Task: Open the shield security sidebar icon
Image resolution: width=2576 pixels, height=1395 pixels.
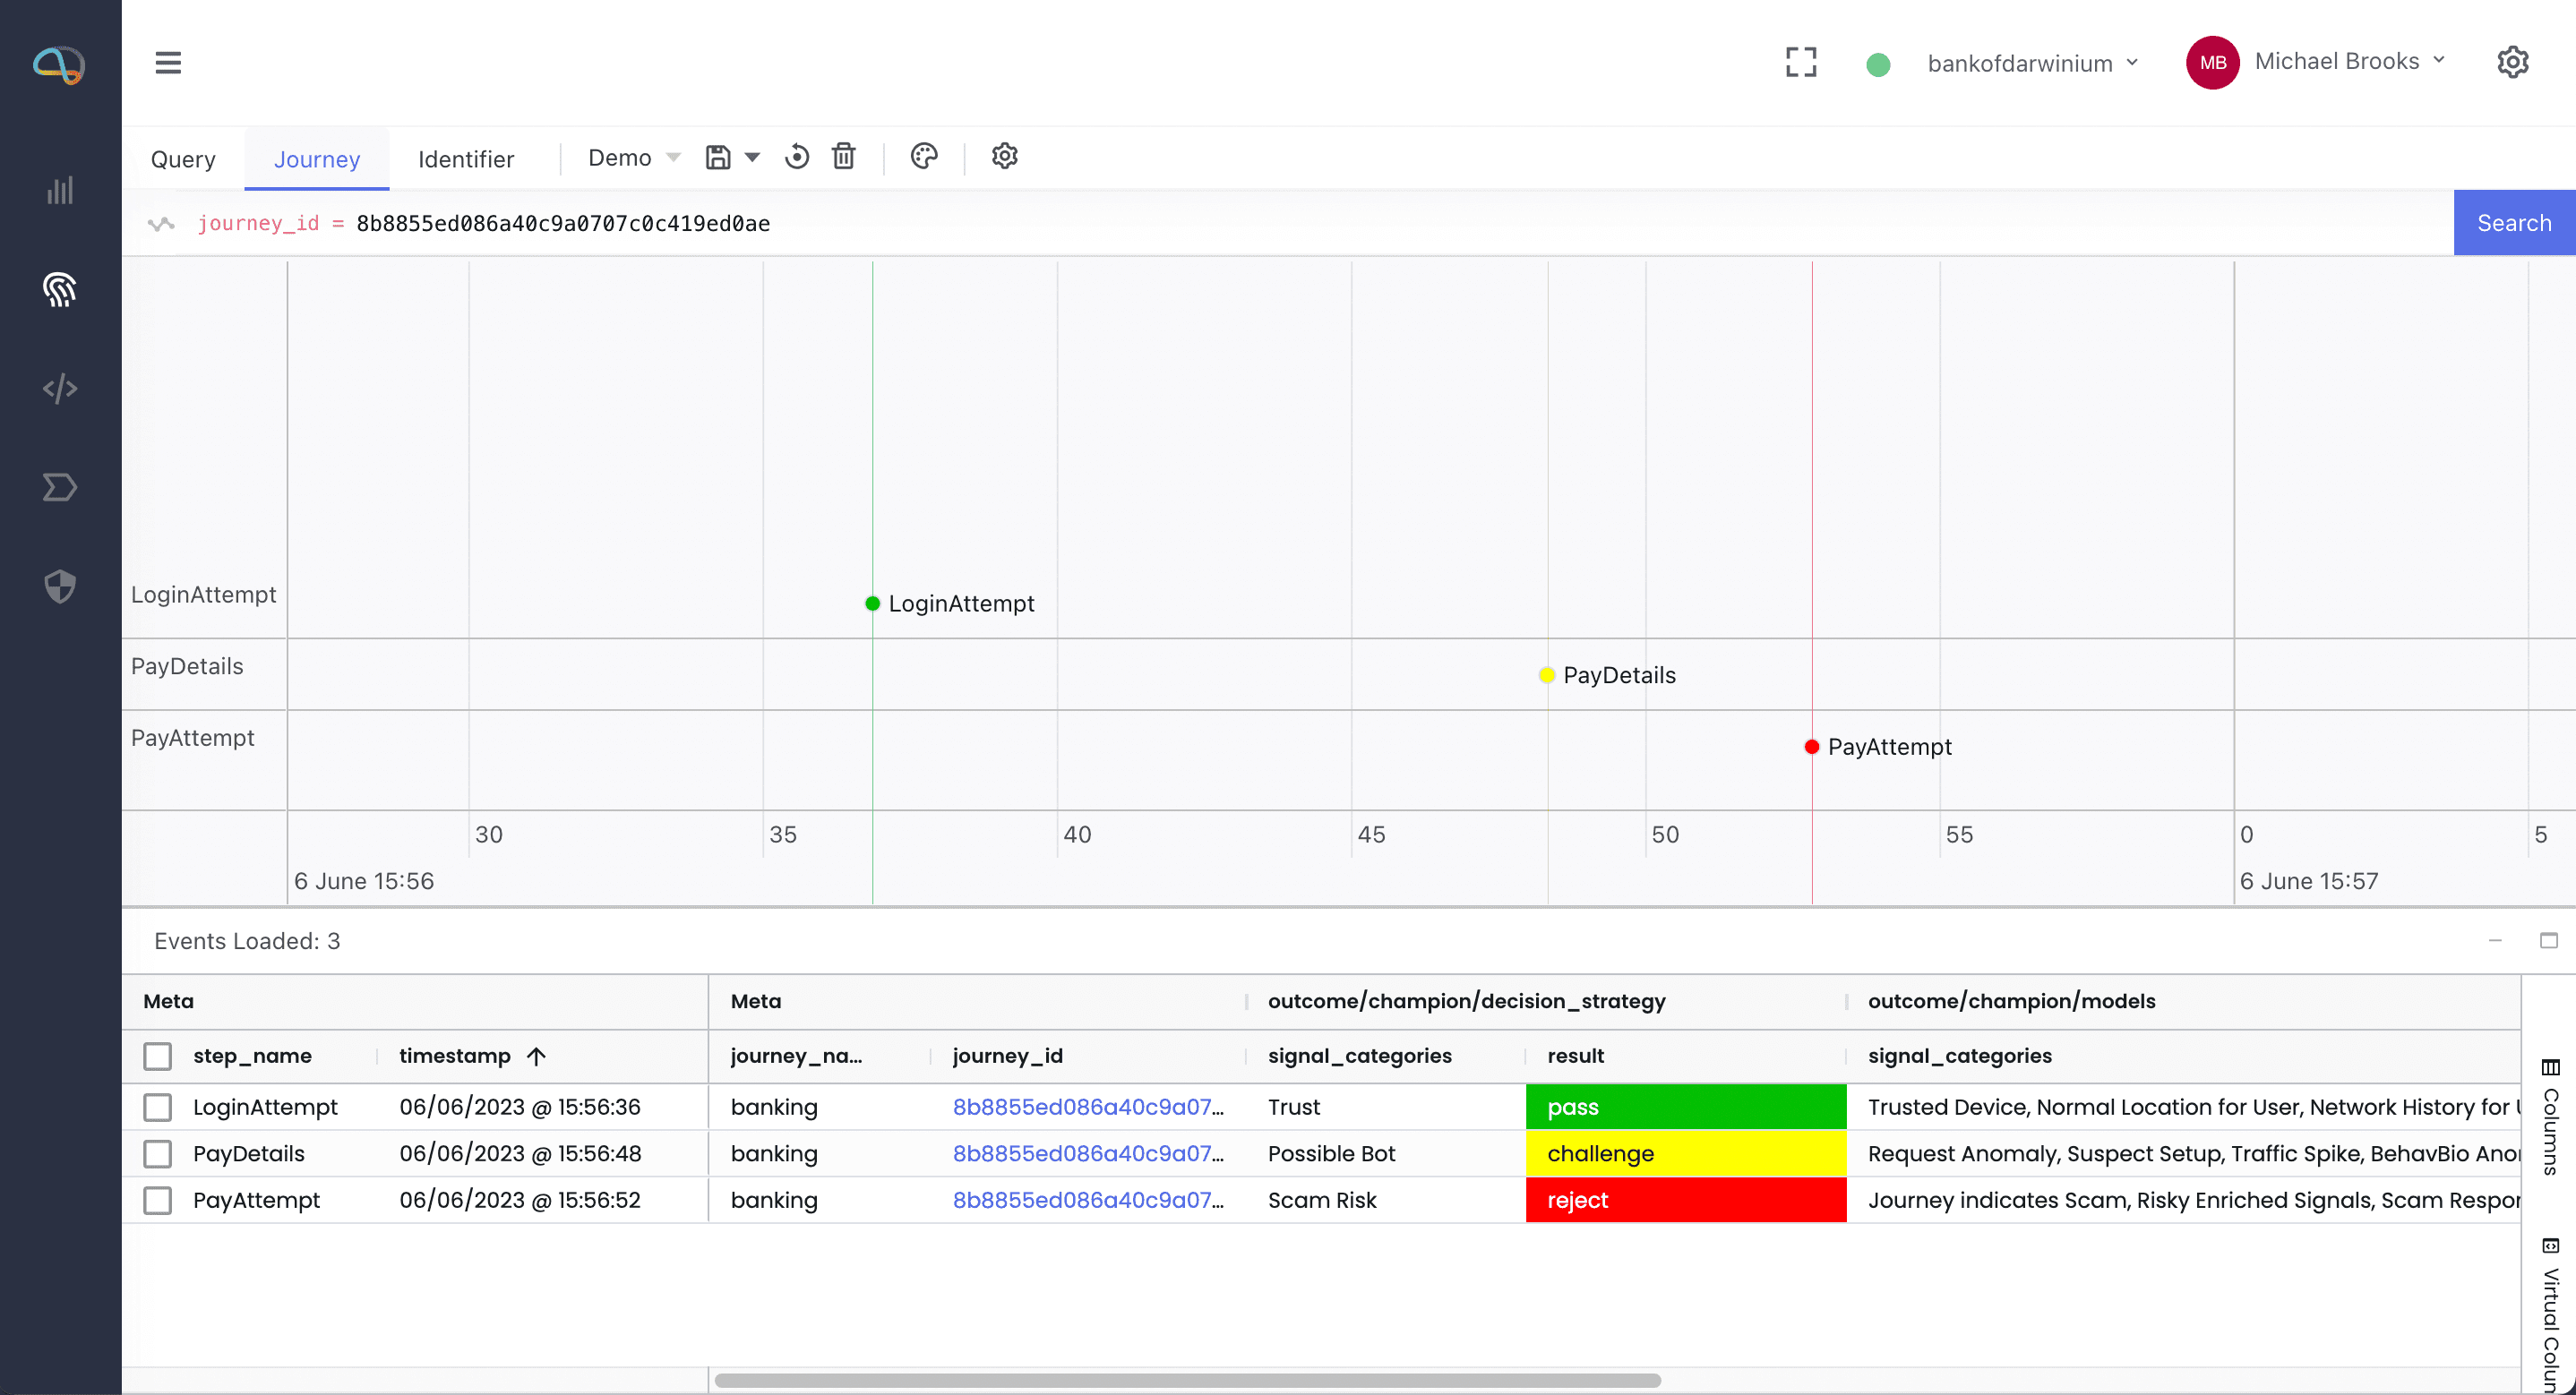Action: click(60, 586)
